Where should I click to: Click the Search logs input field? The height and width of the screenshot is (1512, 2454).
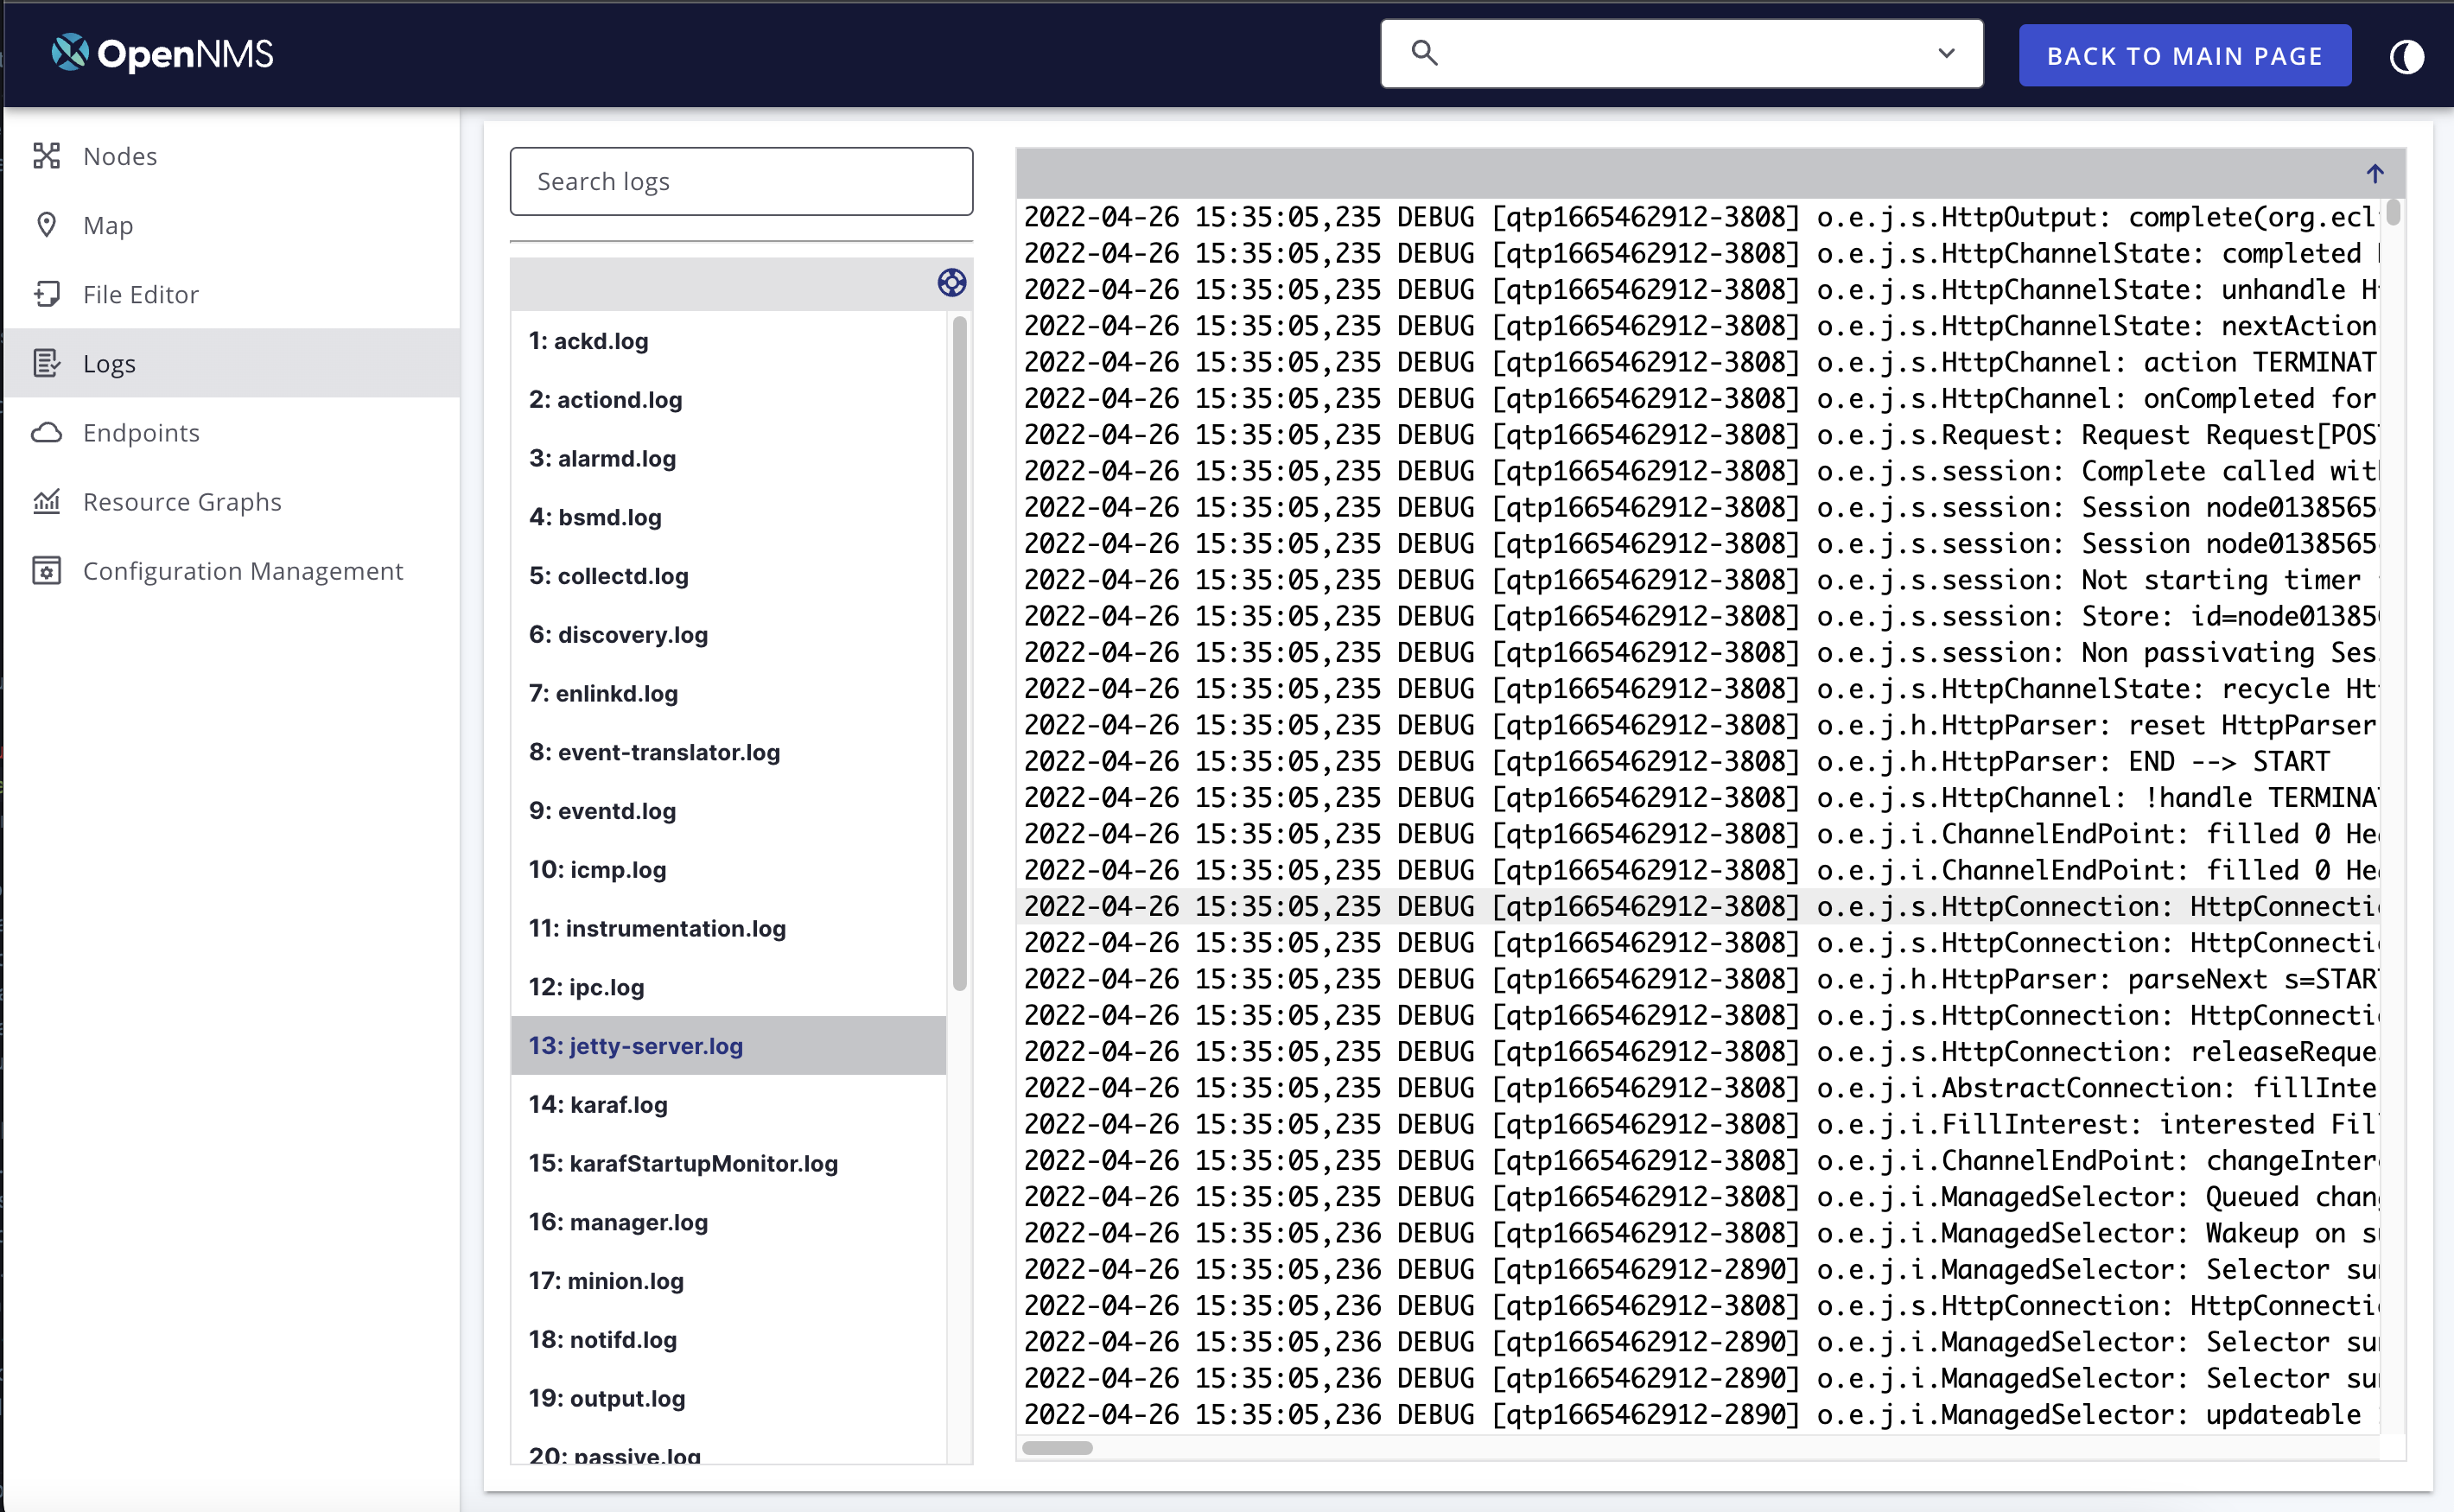coord(741,181)
